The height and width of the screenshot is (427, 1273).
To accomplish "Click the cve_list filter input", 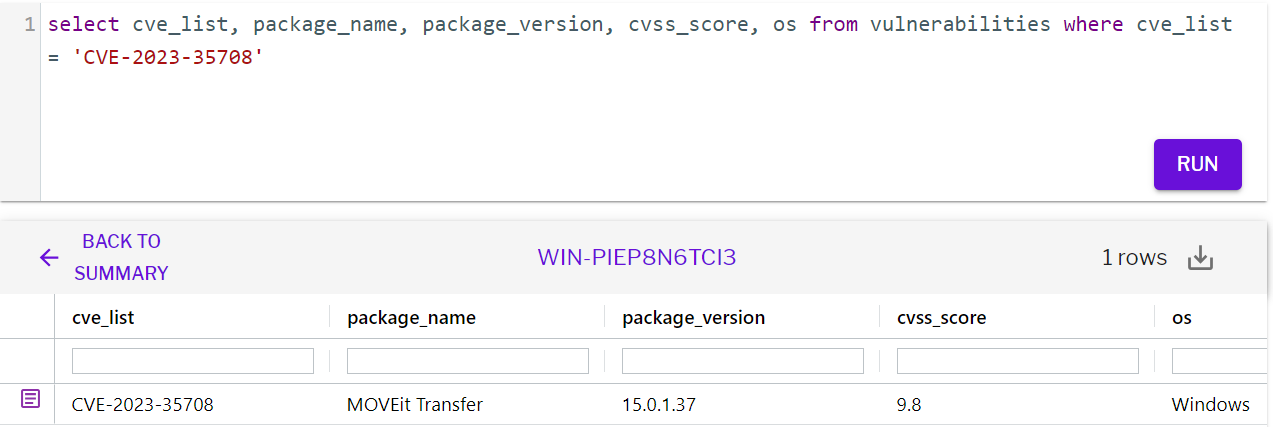I will click(x=193, y=361).
